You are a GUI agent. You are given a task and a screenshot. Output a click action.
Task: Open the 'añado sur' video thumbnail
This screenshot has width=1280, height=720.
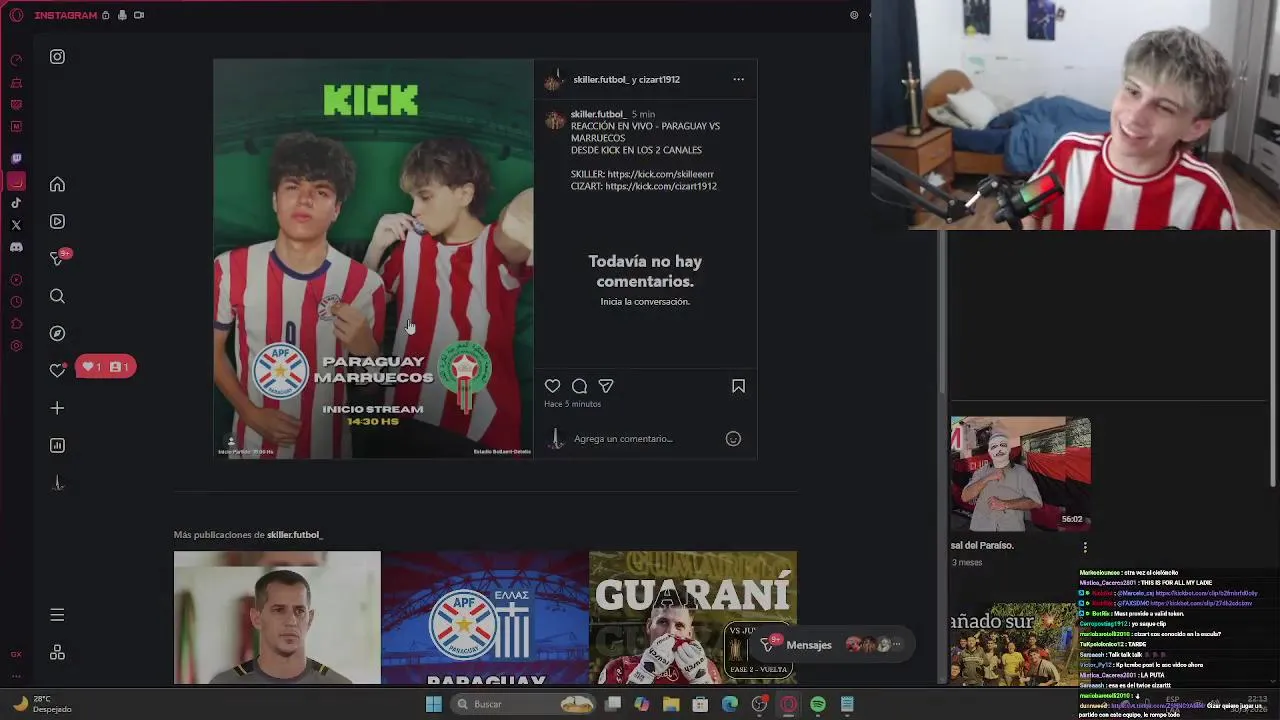tap(1014, 643)
